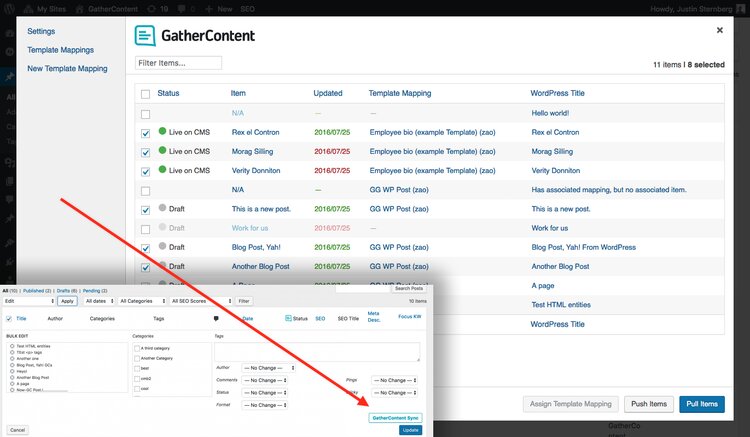Open the Pings No Change dropdown
Screen dimensions: 750x437
click(395, 381)
